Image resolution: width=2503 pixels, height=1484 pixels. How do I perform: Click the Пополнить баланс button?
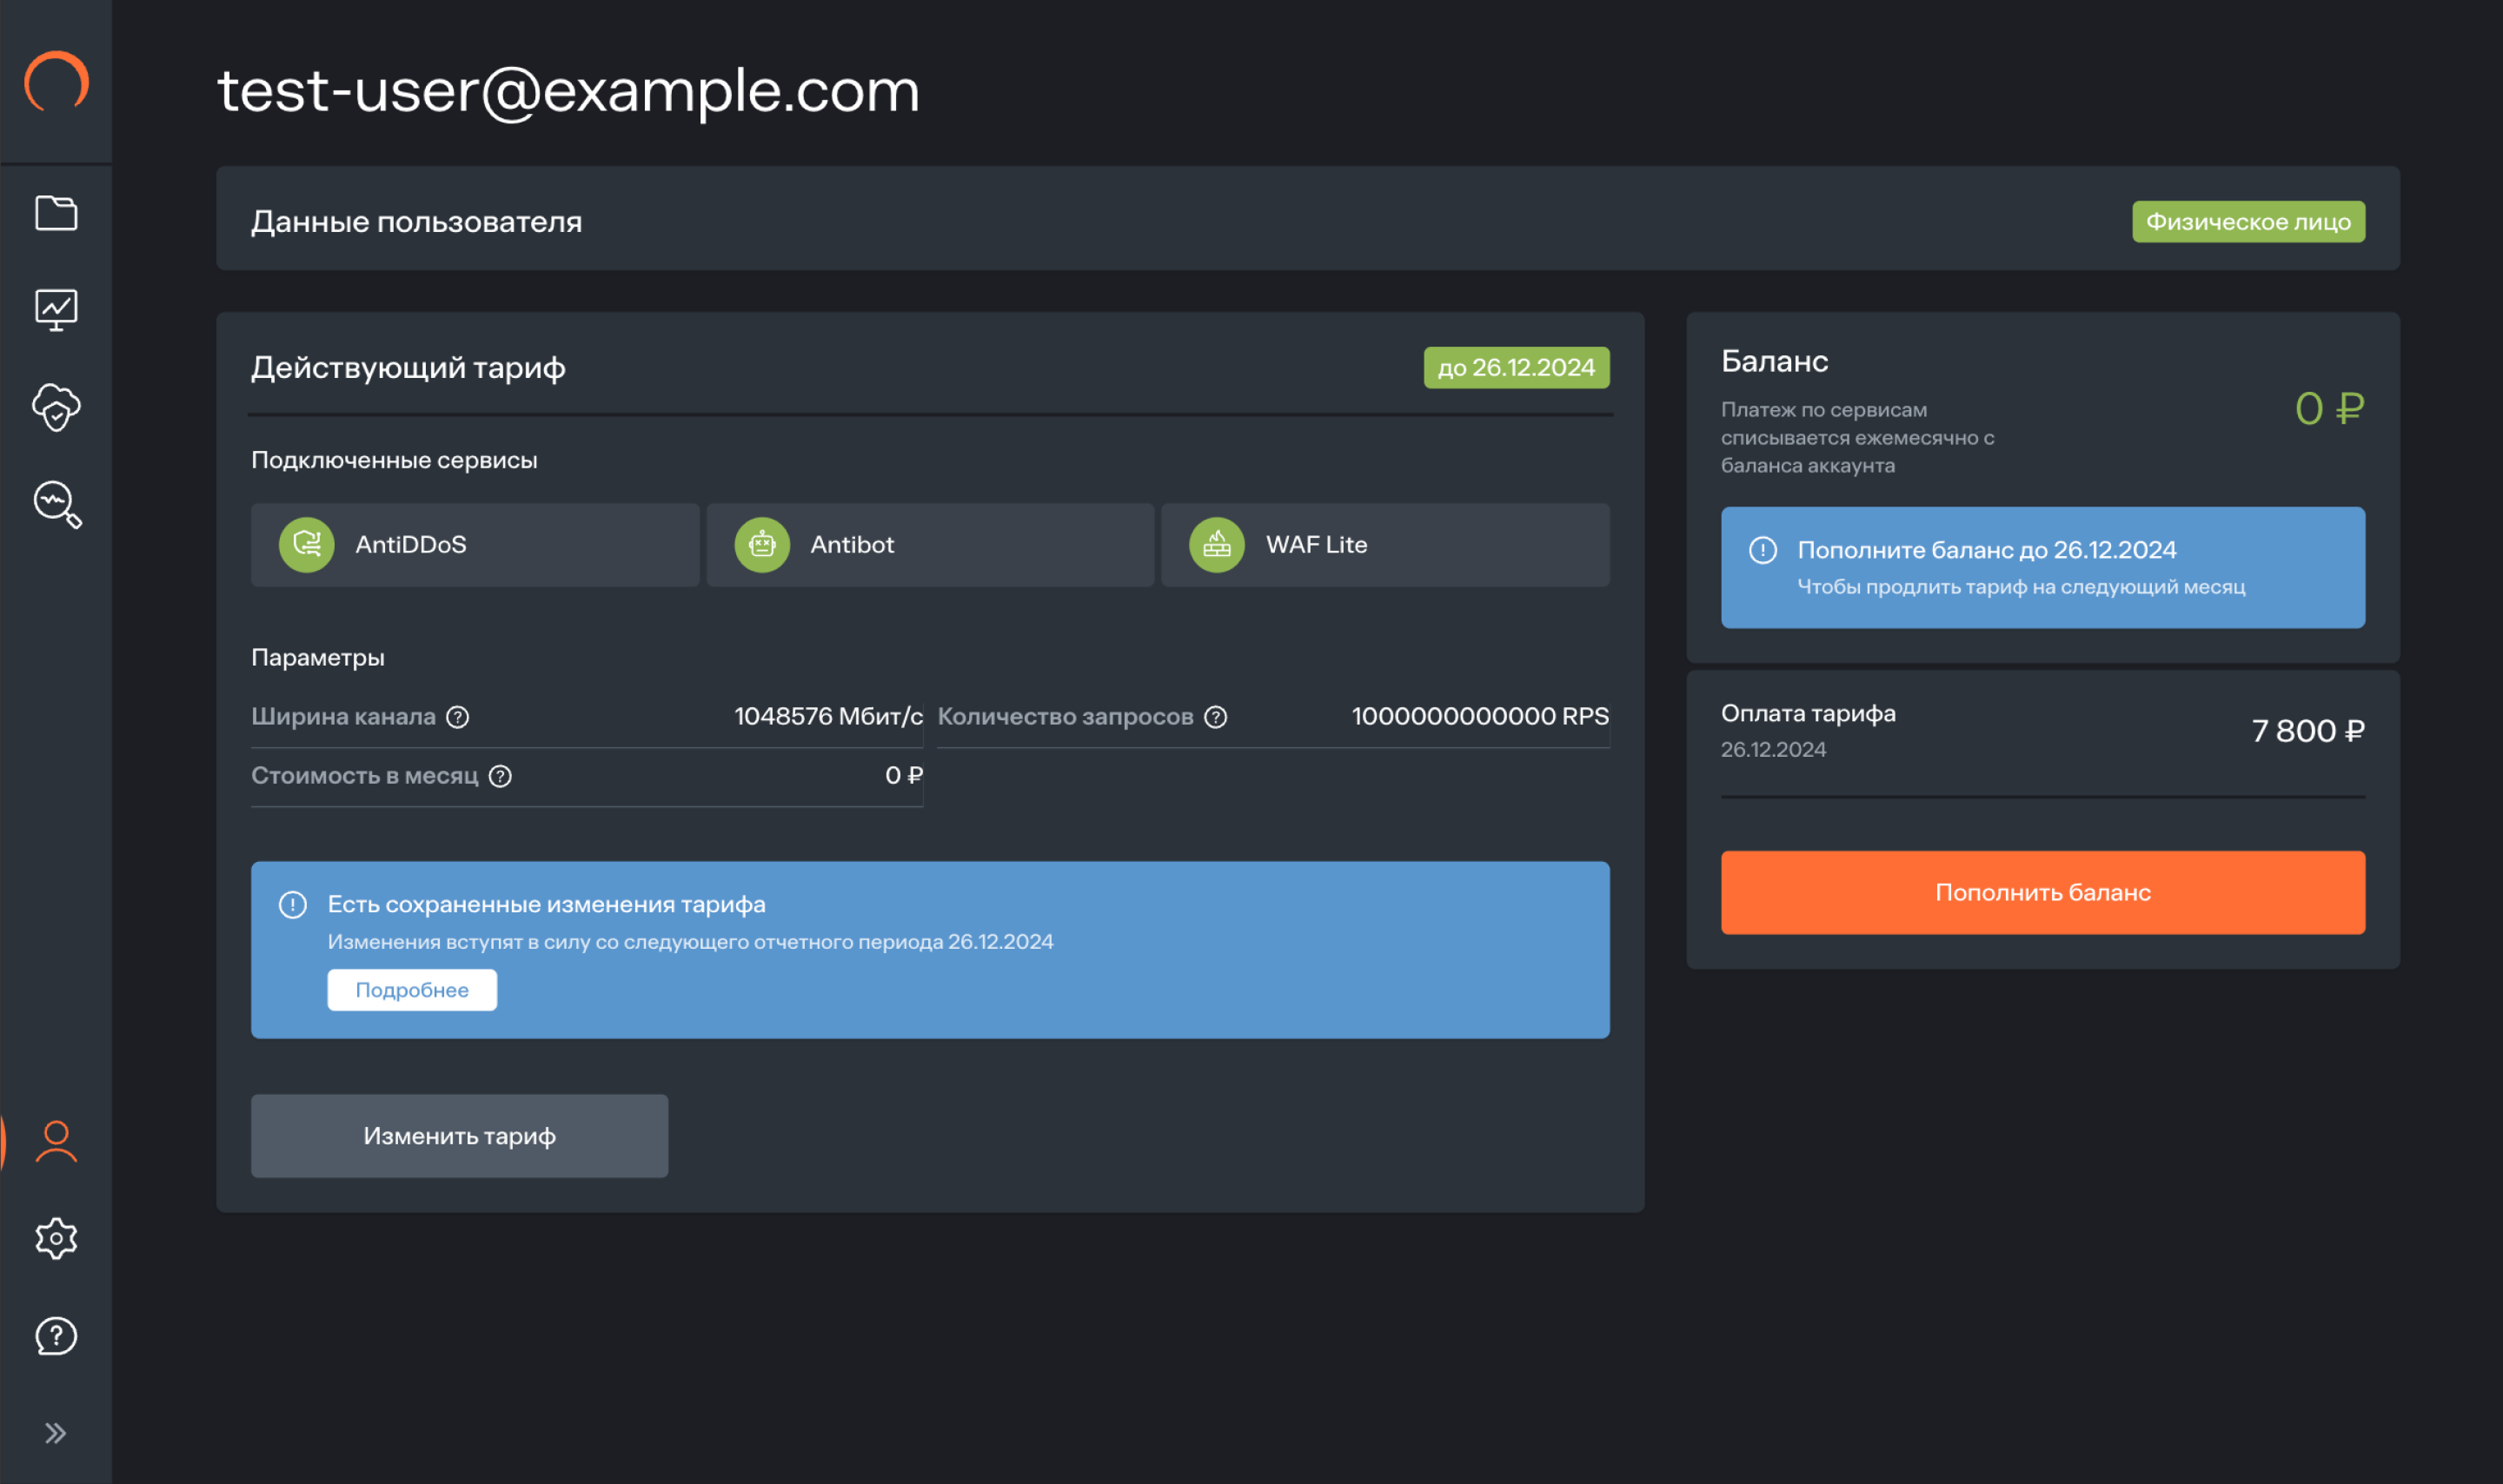[2042, 893]
